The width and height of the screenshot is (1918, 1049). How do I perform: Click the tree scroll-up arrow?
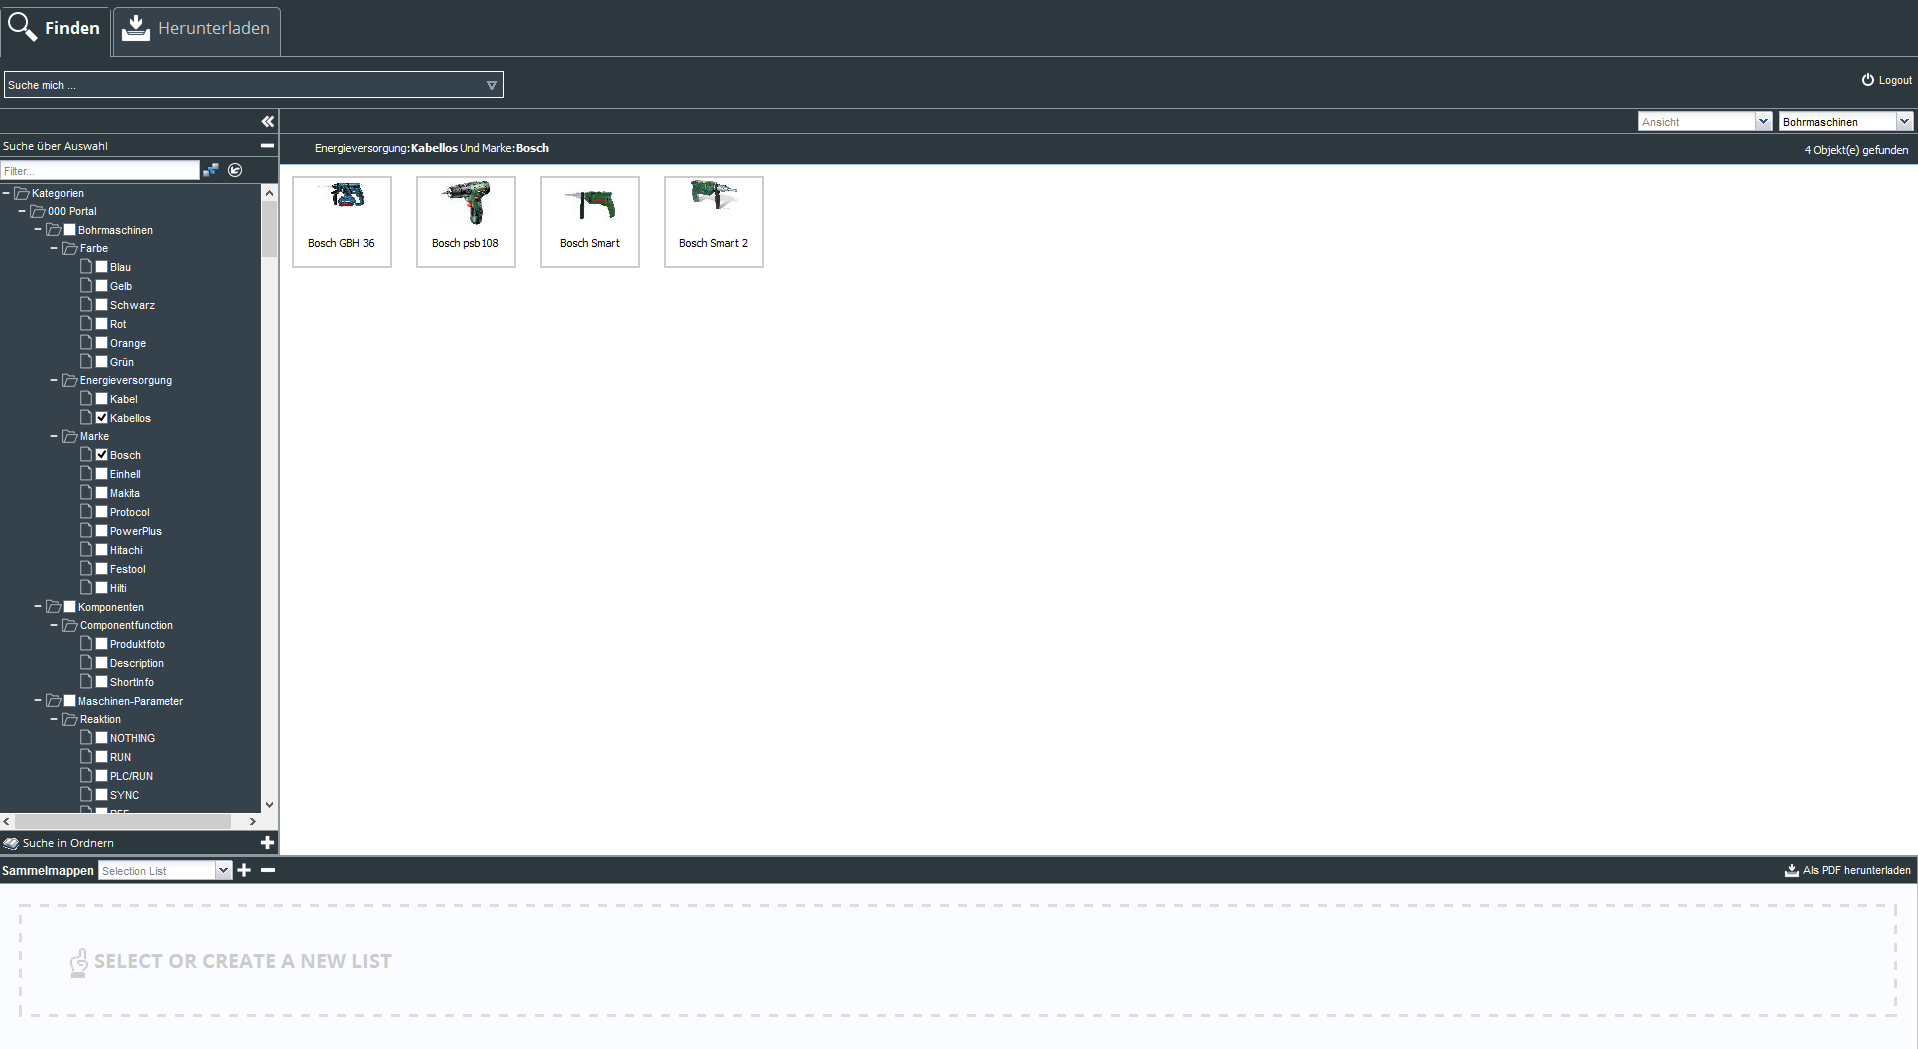[x=269, y=192]
